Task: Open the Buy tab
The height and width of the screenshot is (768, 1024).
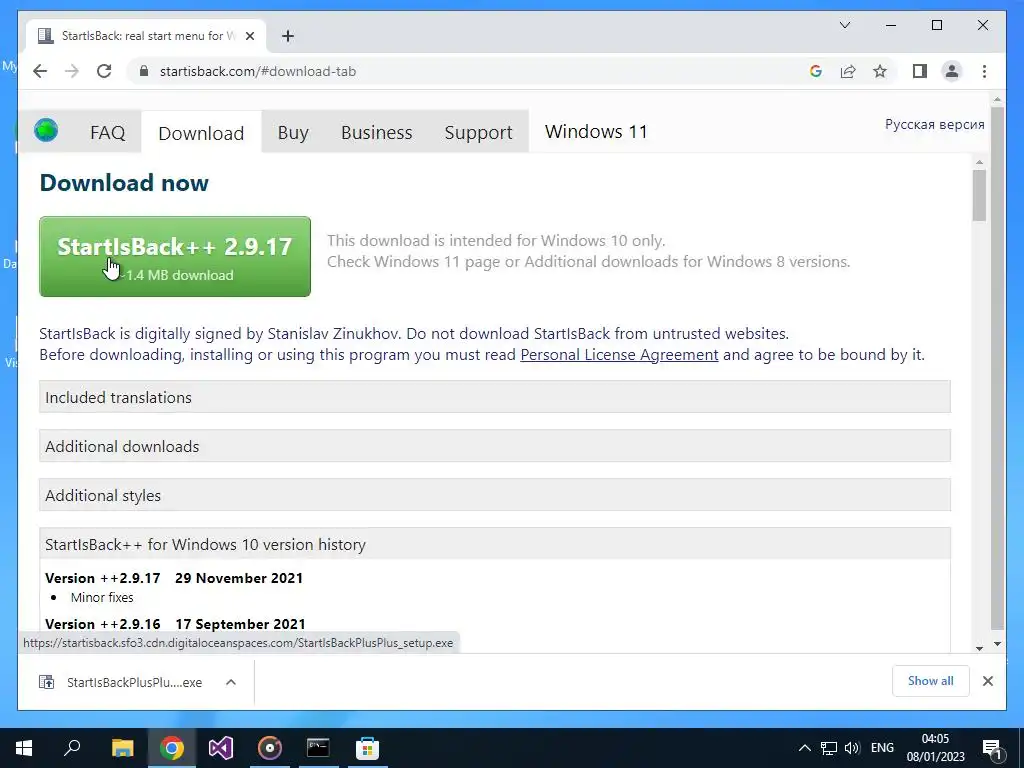Action: point(293,133)
